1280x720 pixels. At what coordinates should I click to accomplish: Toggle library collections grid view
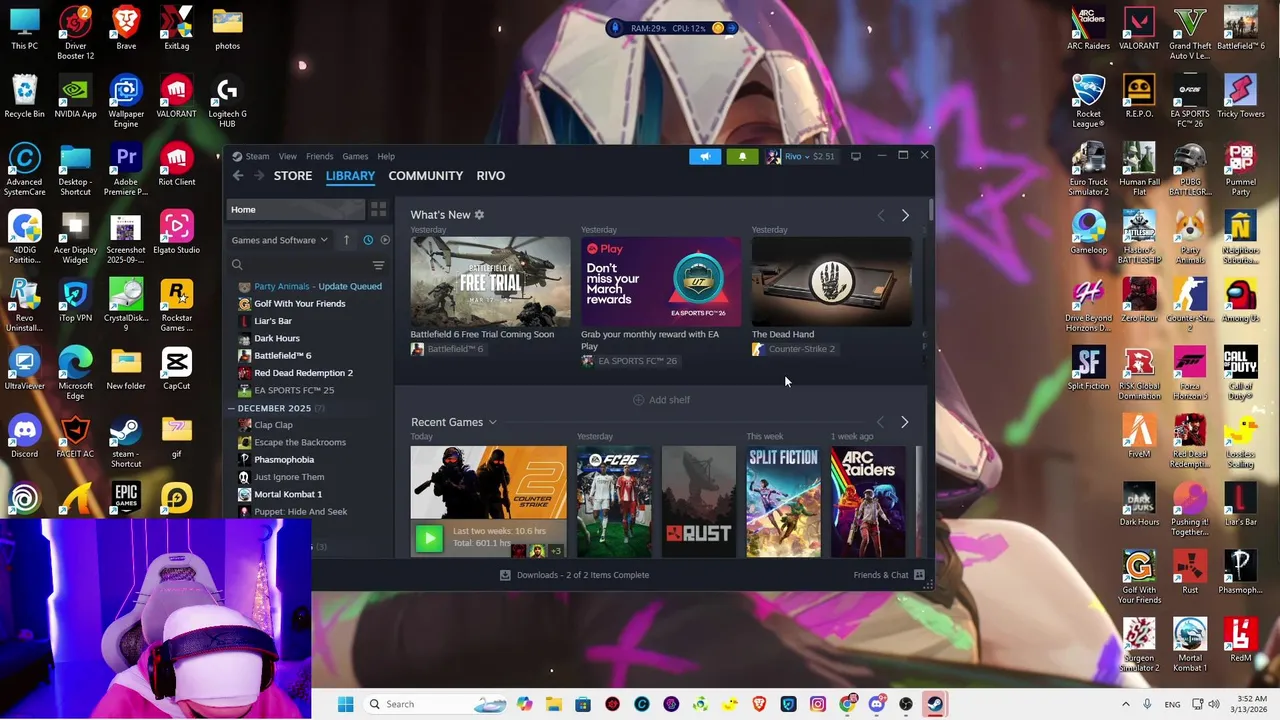tap(378, 210)
